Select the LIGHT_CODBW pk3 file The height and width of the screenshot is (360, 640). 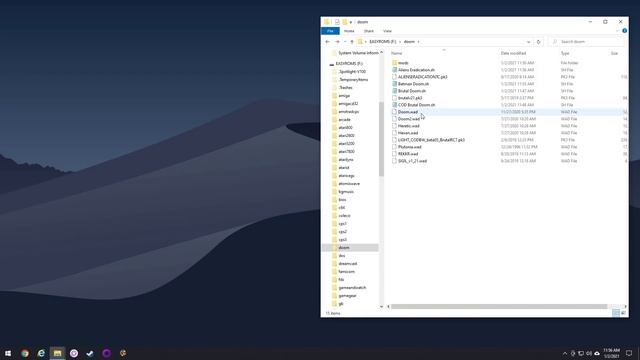431,140
